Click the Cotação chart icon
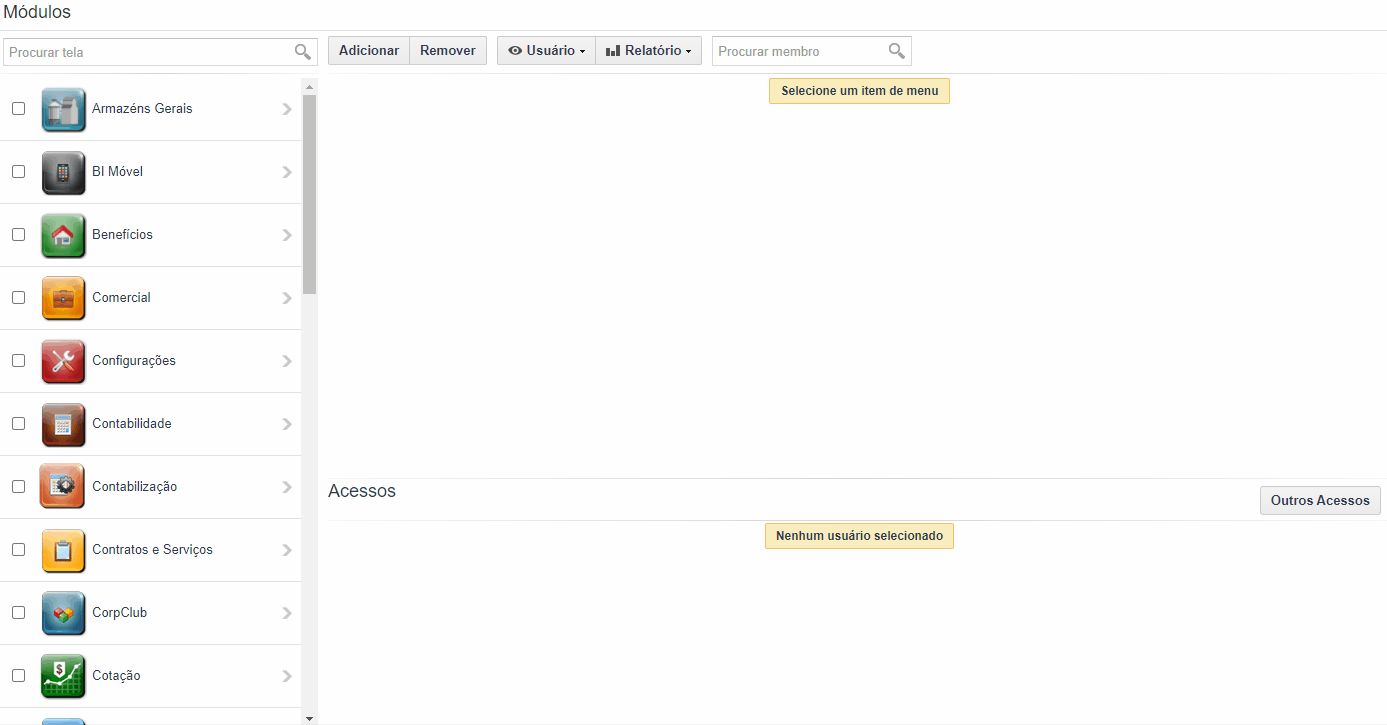This screenshot has width=1387, height=725. [63, 676]
